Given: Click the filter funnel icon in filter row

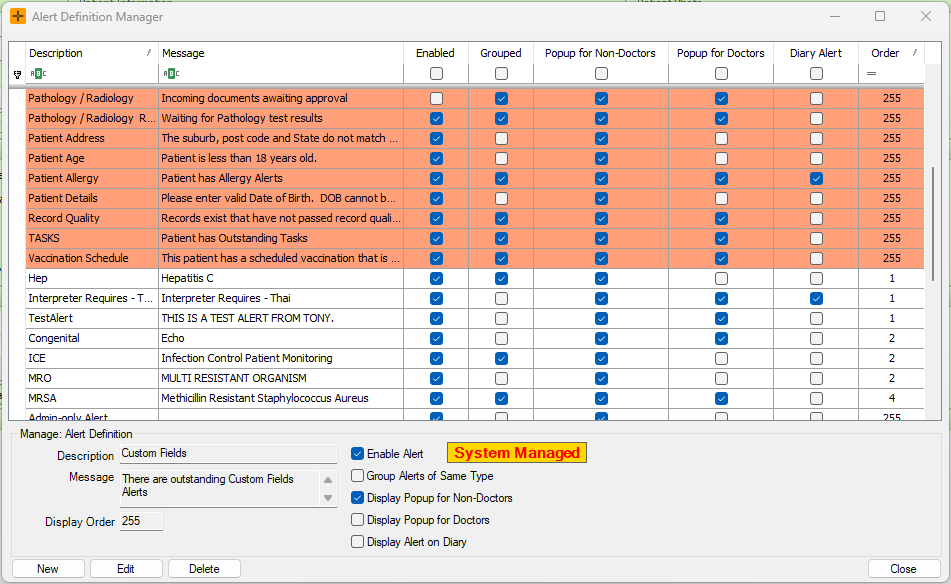Looking at the screenshot, I should coord(17,74).
